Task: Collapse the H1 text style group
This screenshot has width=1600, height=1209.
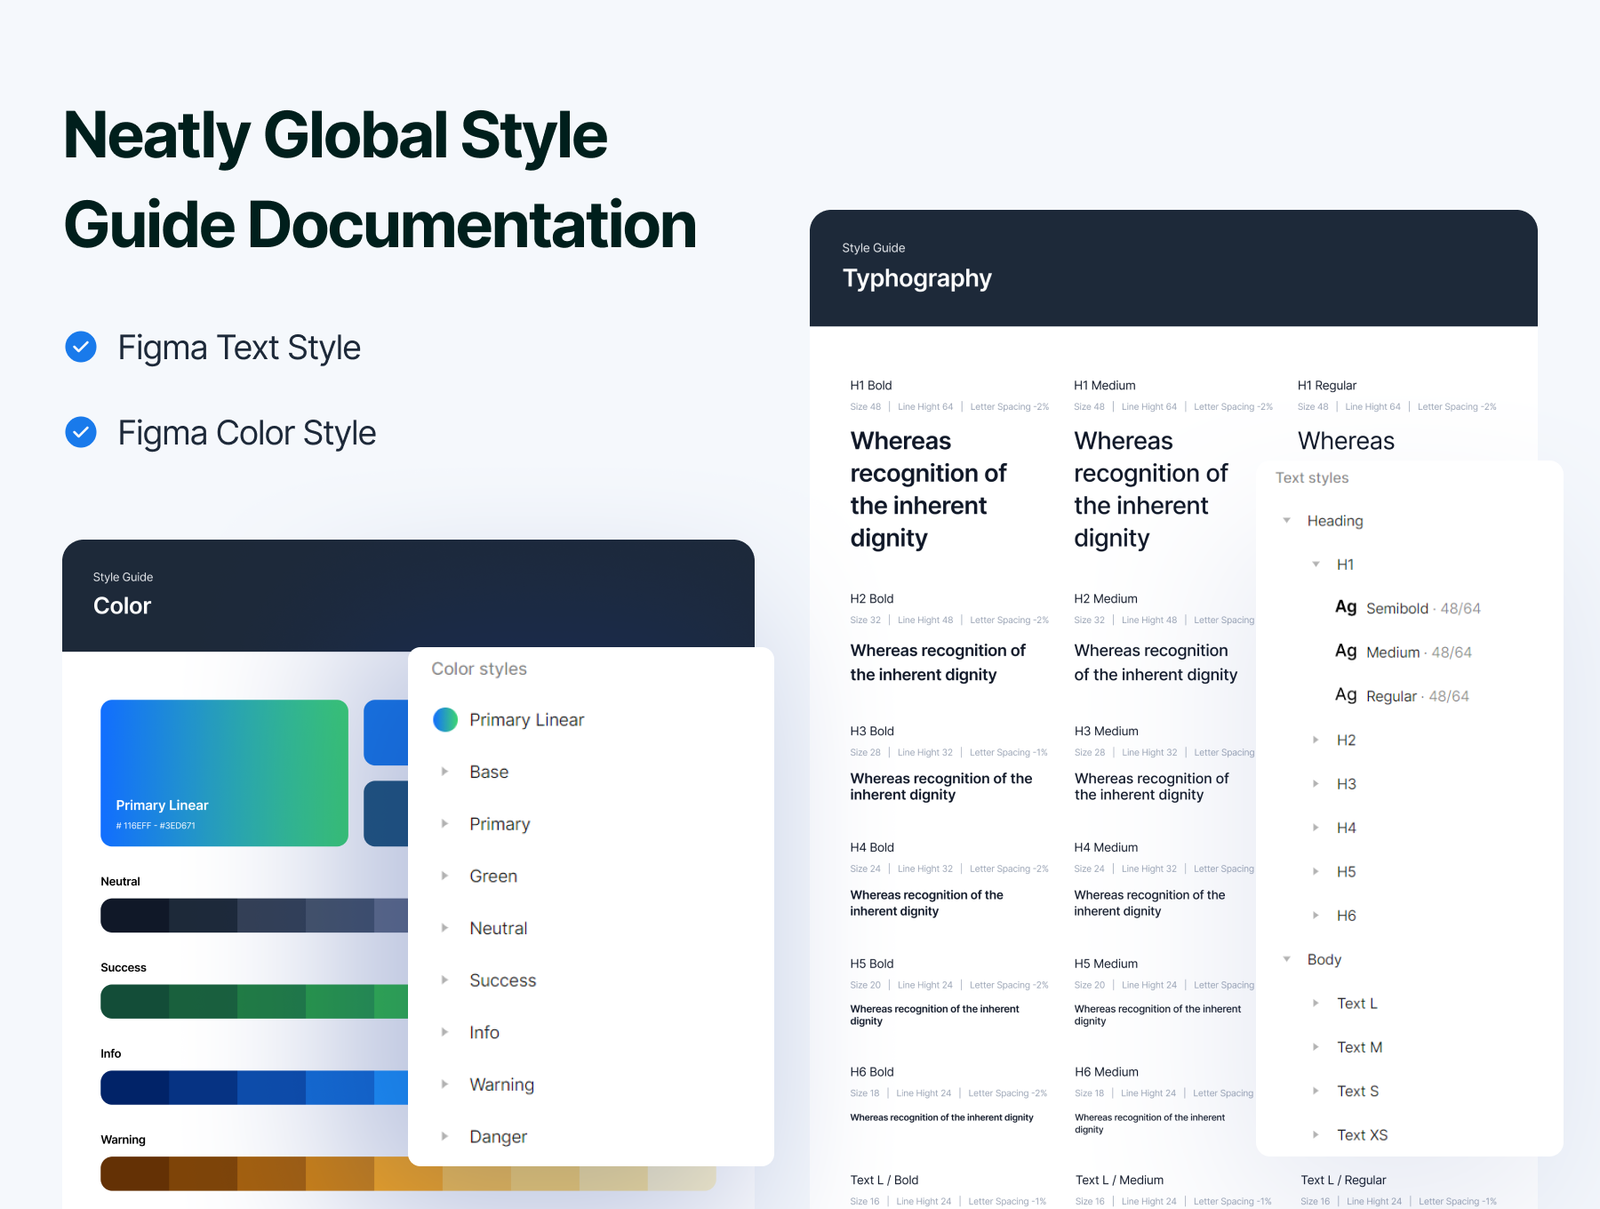Action: click(1317, 564)
